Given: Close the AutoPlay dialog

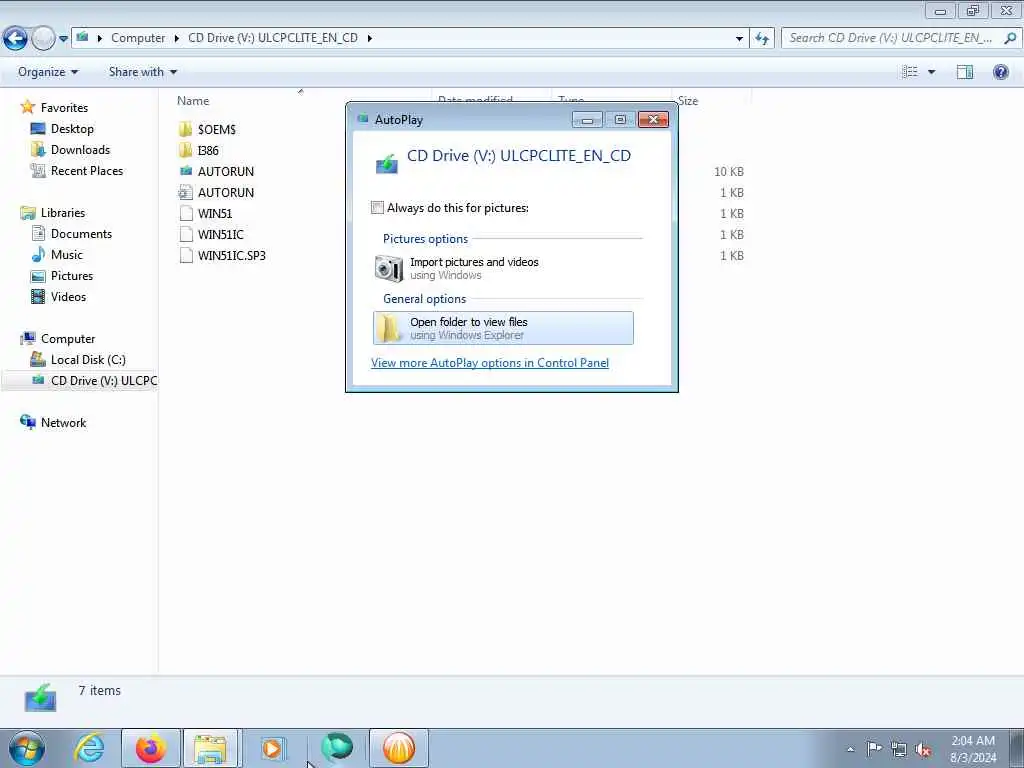Looking at the screenshot, I should tap(653, 120).
